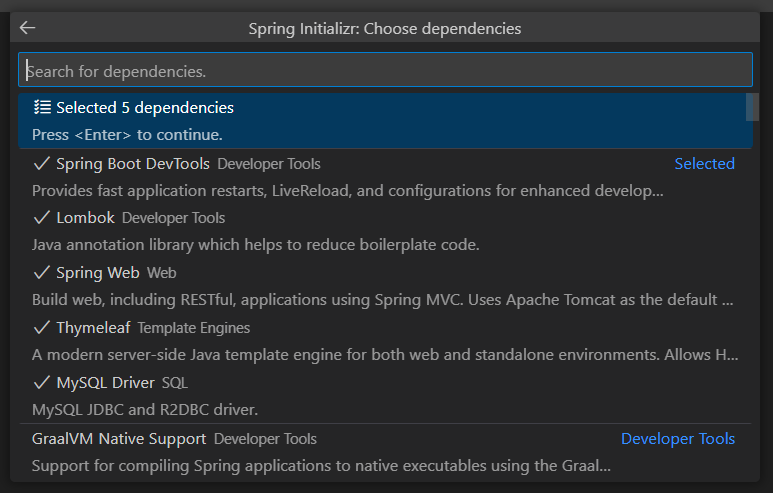This screenshot has width=773, height=493.
Task: Uncheck the Spring Boot DevTools checkmark
Action: pos(41,163)
